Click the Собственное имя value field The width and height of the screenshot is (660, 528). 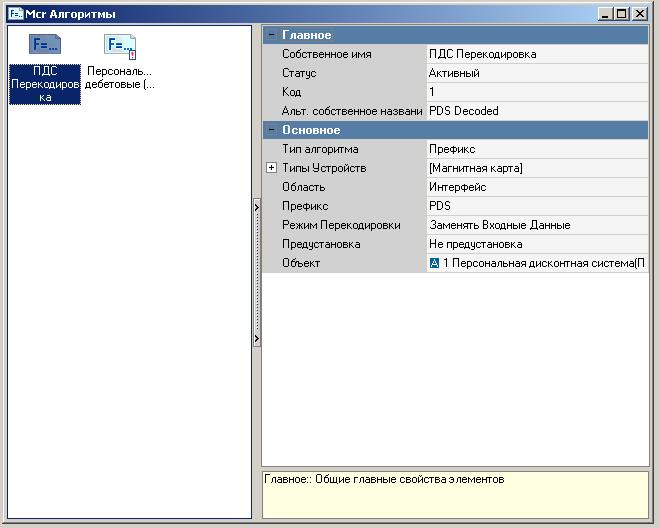pos(537,54)
